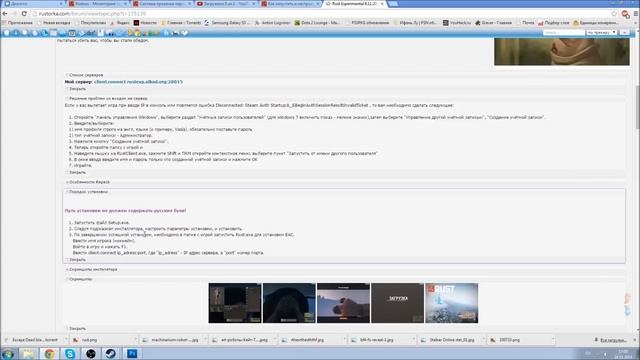This screenshot has width=640, height=360.
Task: Open dropdown arrow of rust.png download
Action: [136, 340]
